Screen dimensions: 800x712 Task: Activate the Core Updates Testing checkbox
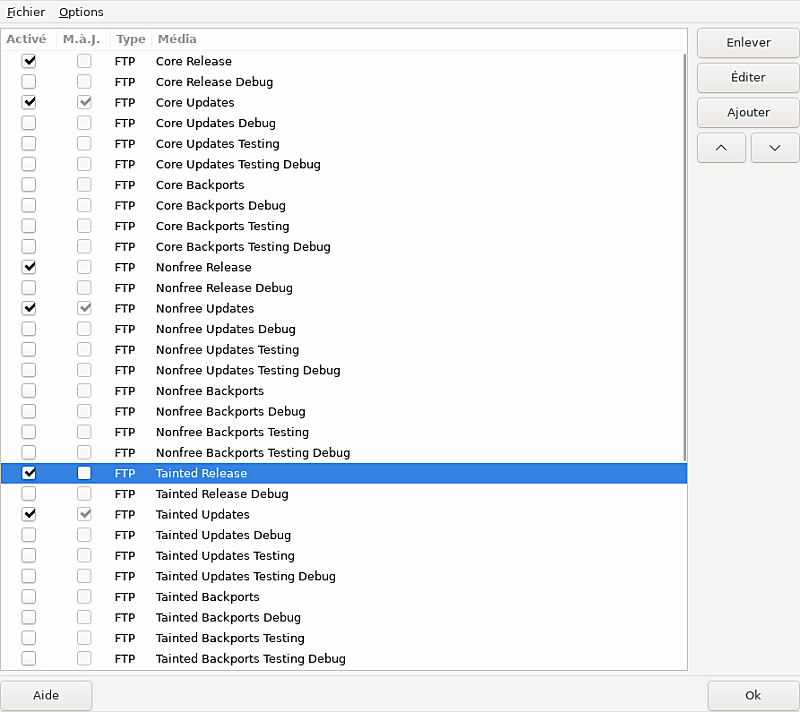[29, 144]
